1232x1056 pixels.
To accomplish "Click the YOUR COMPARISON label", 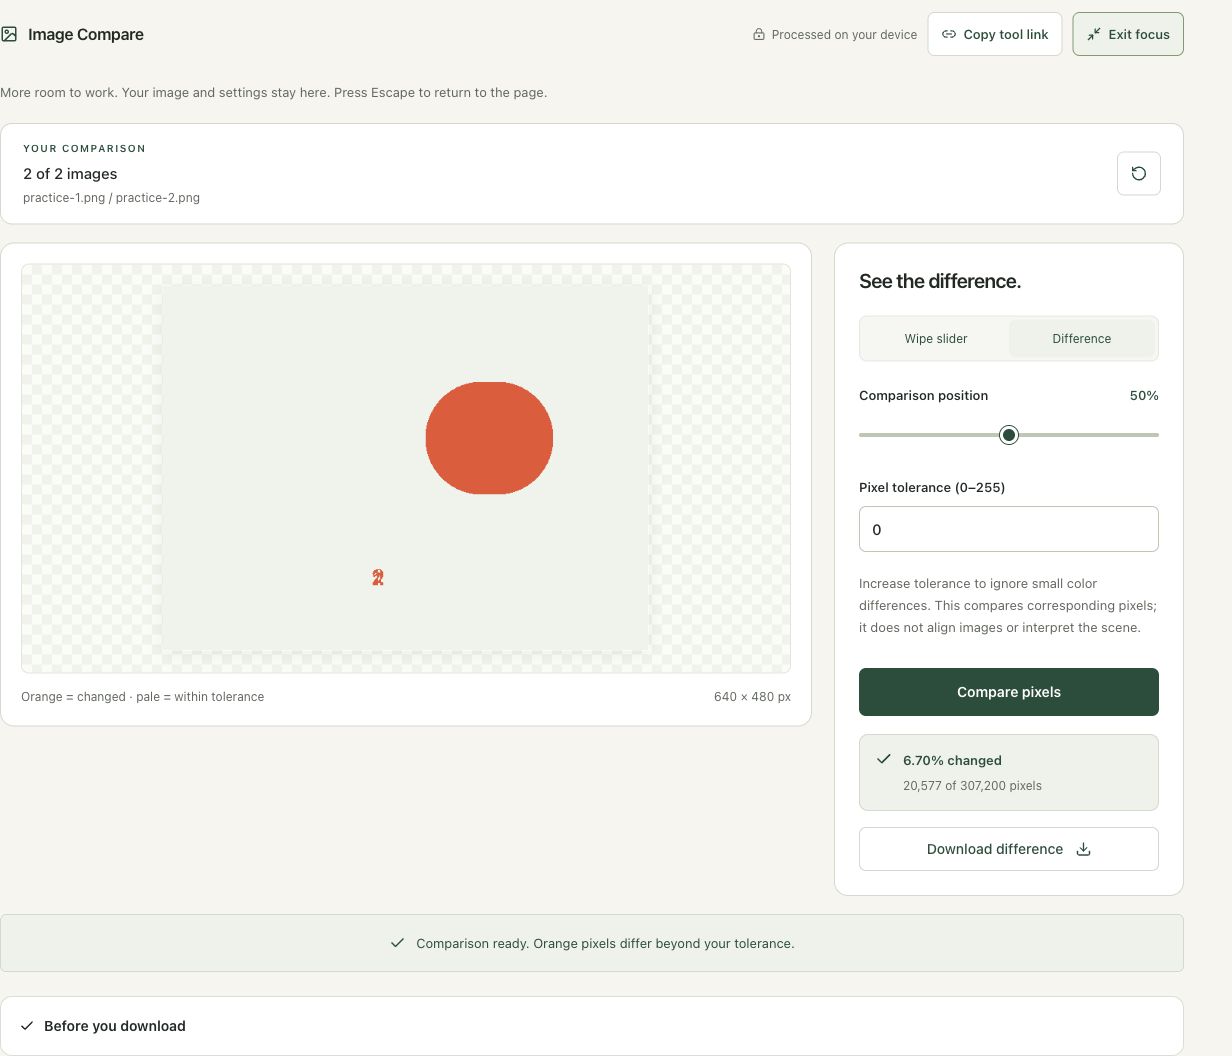I will pos(84,148).
